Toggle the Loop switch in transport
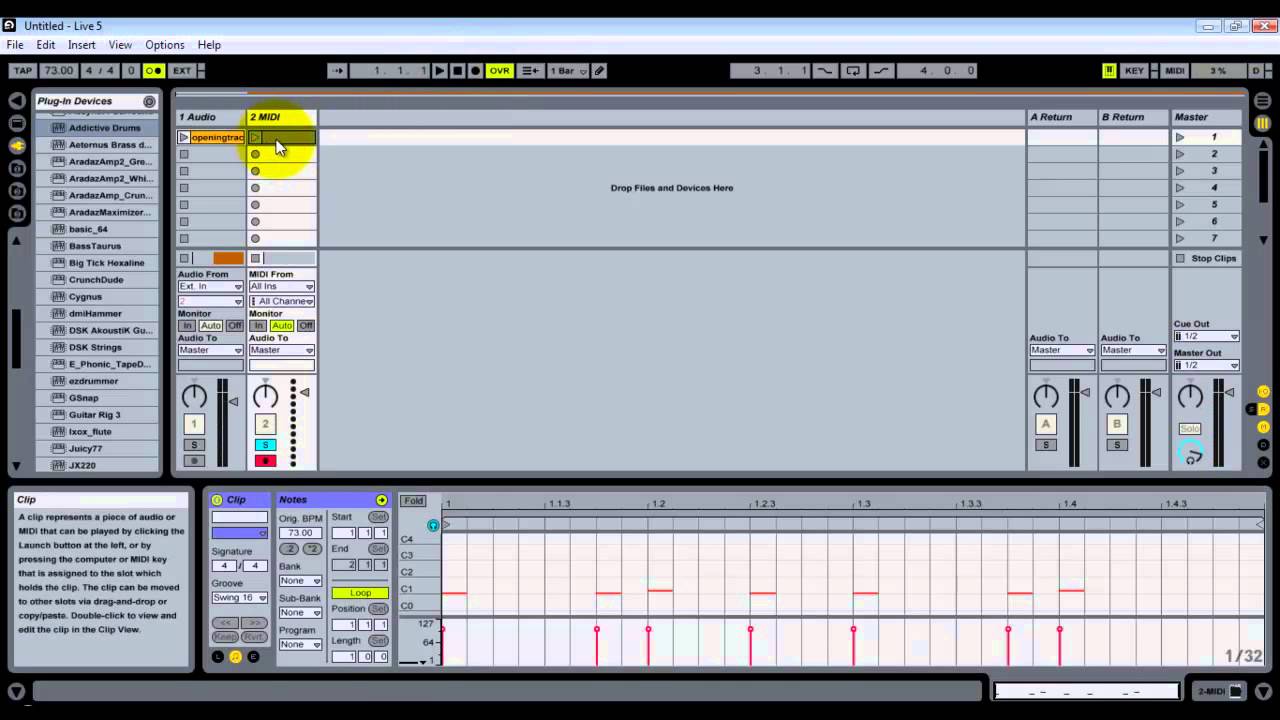 pos(853,71)
